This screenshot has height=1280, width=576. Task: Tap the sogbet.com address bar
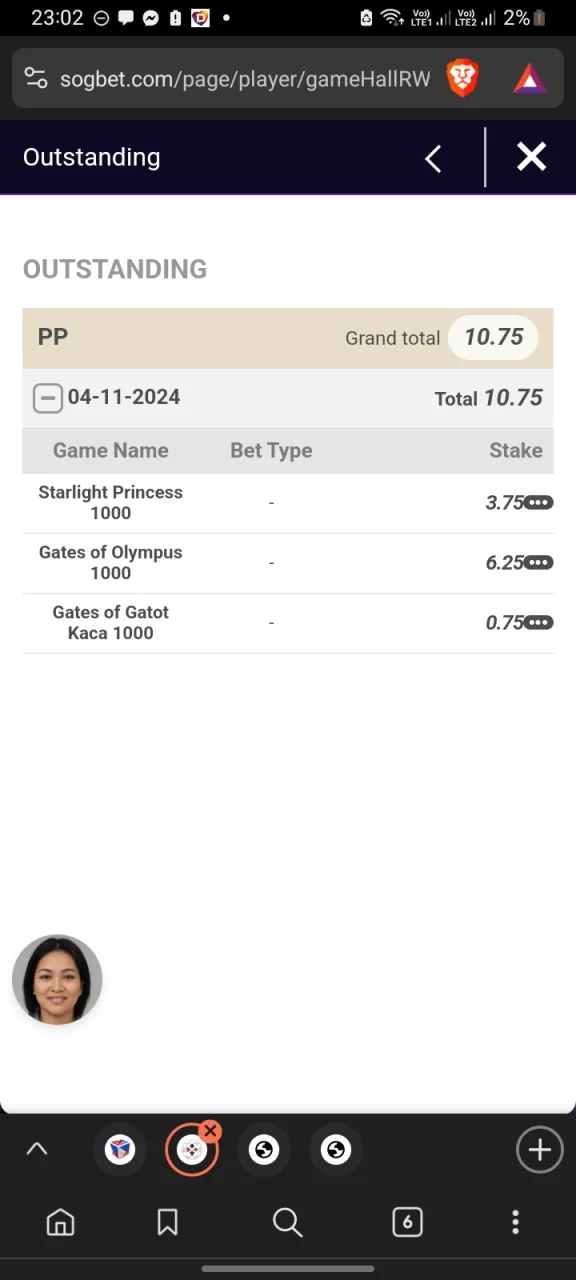coord(245,79)
